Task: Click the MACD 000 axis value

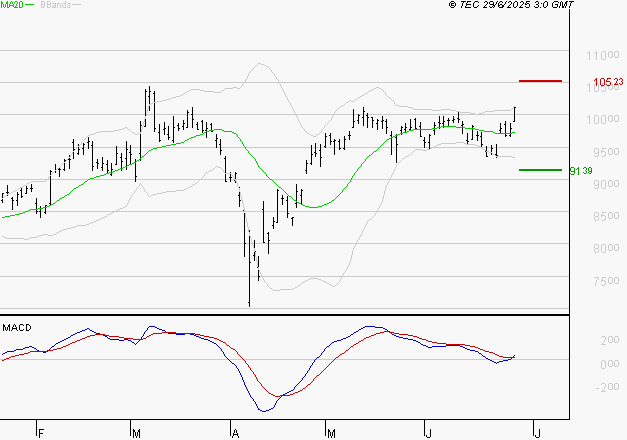Action: pos(610,364)
